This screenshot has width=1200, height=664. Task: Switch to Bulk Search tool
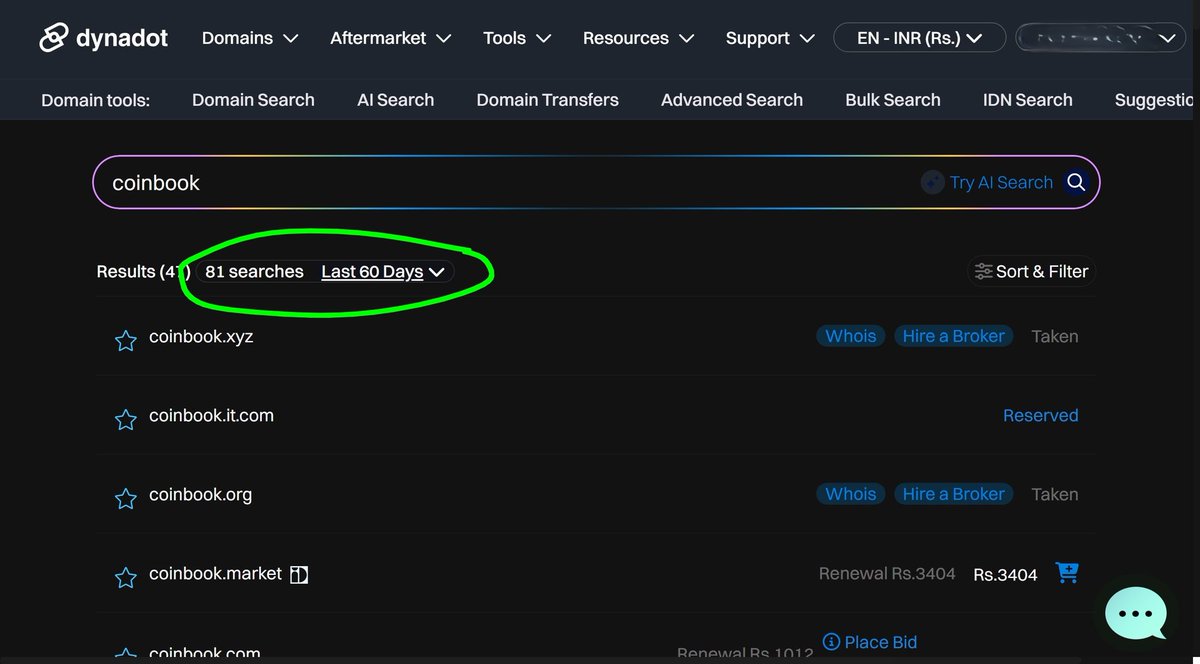tap(893, 100)
